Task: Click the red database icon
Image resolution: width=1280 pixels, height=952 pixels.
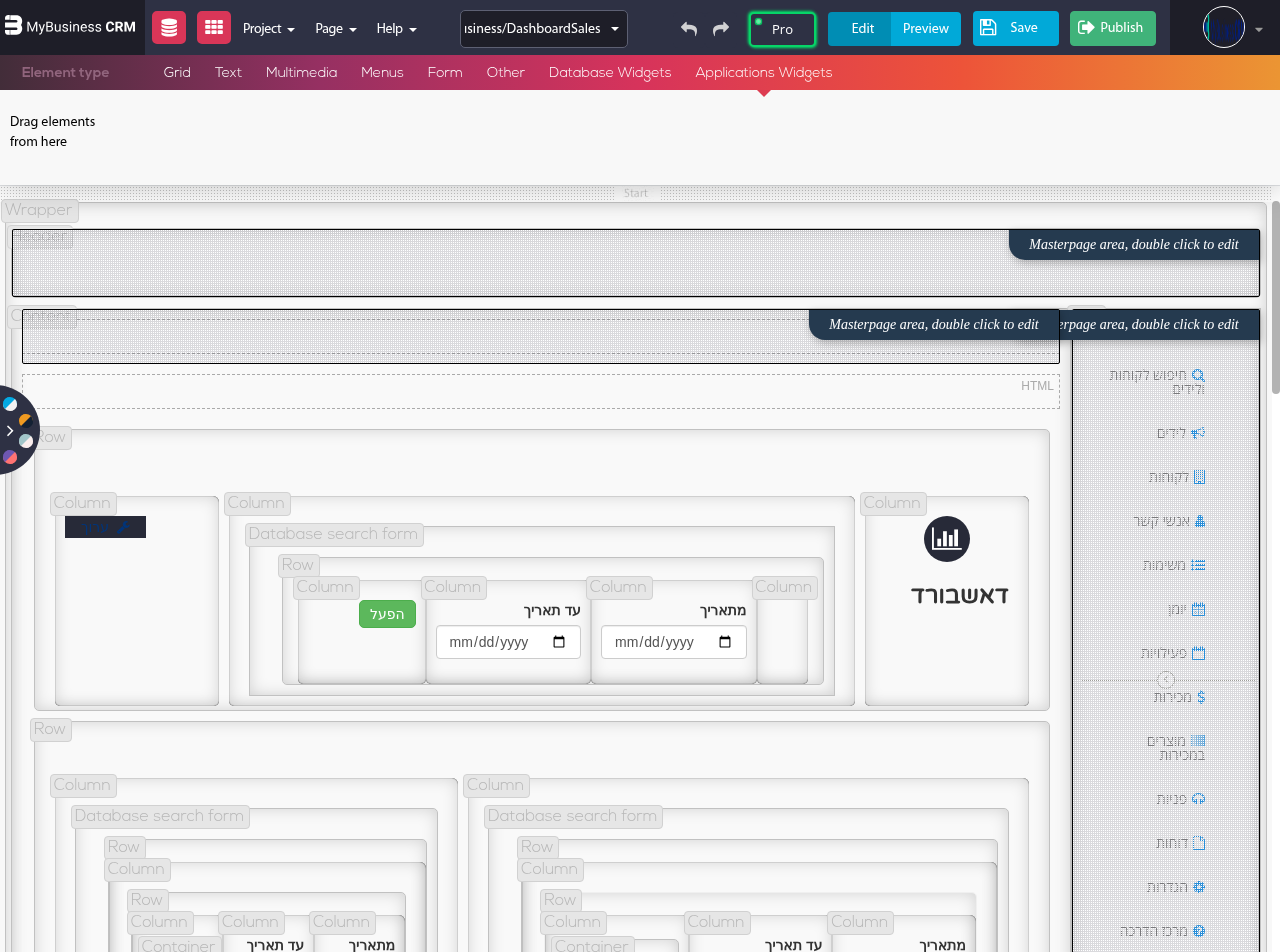Action: (x=169, y=28)
